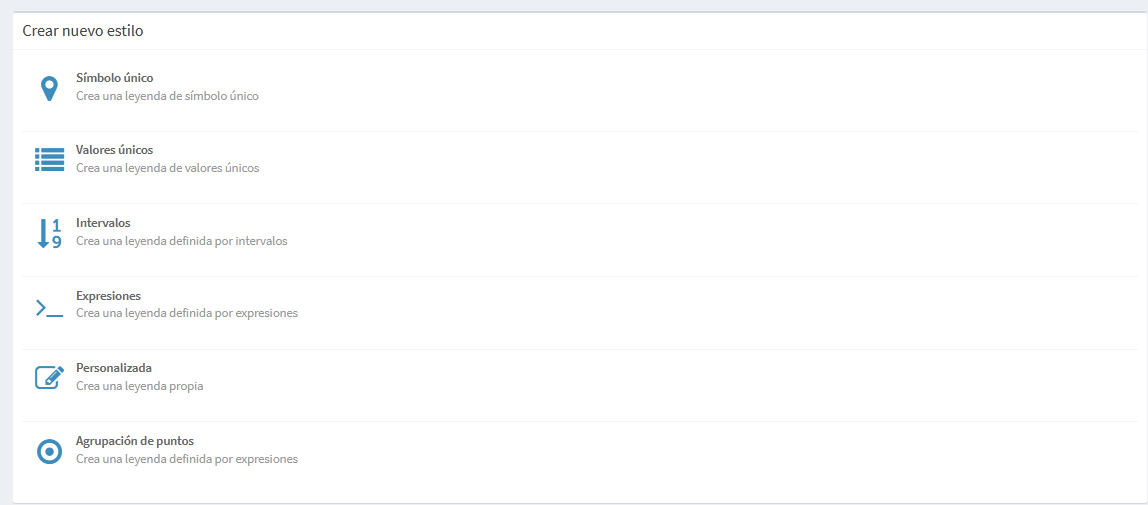This screenshot has height=505, width=1148.
Task: Click 'Crea una leyenda de símbolo único' description
Action: tap(168, 96)
